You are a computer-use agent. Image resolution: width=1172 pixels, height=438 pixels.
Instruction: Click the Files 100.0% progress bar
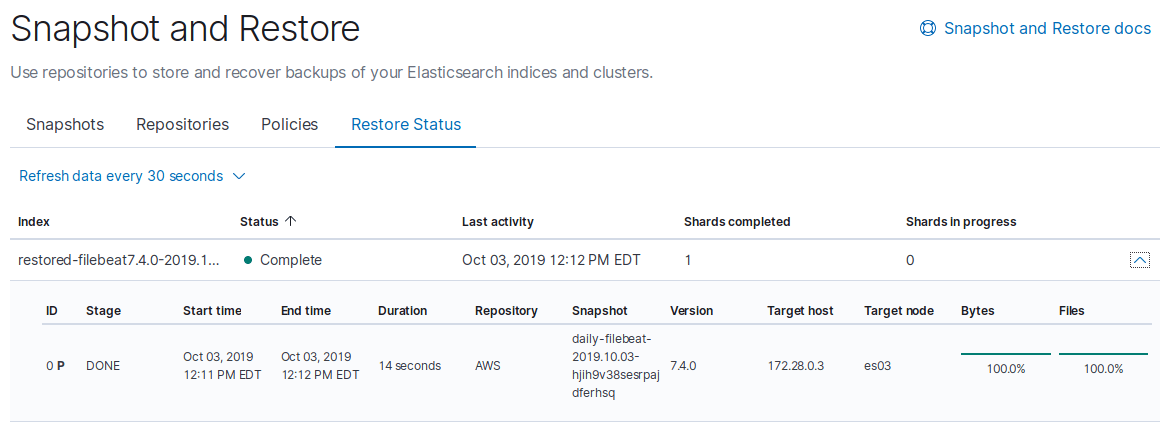(x=1103, y=354)
